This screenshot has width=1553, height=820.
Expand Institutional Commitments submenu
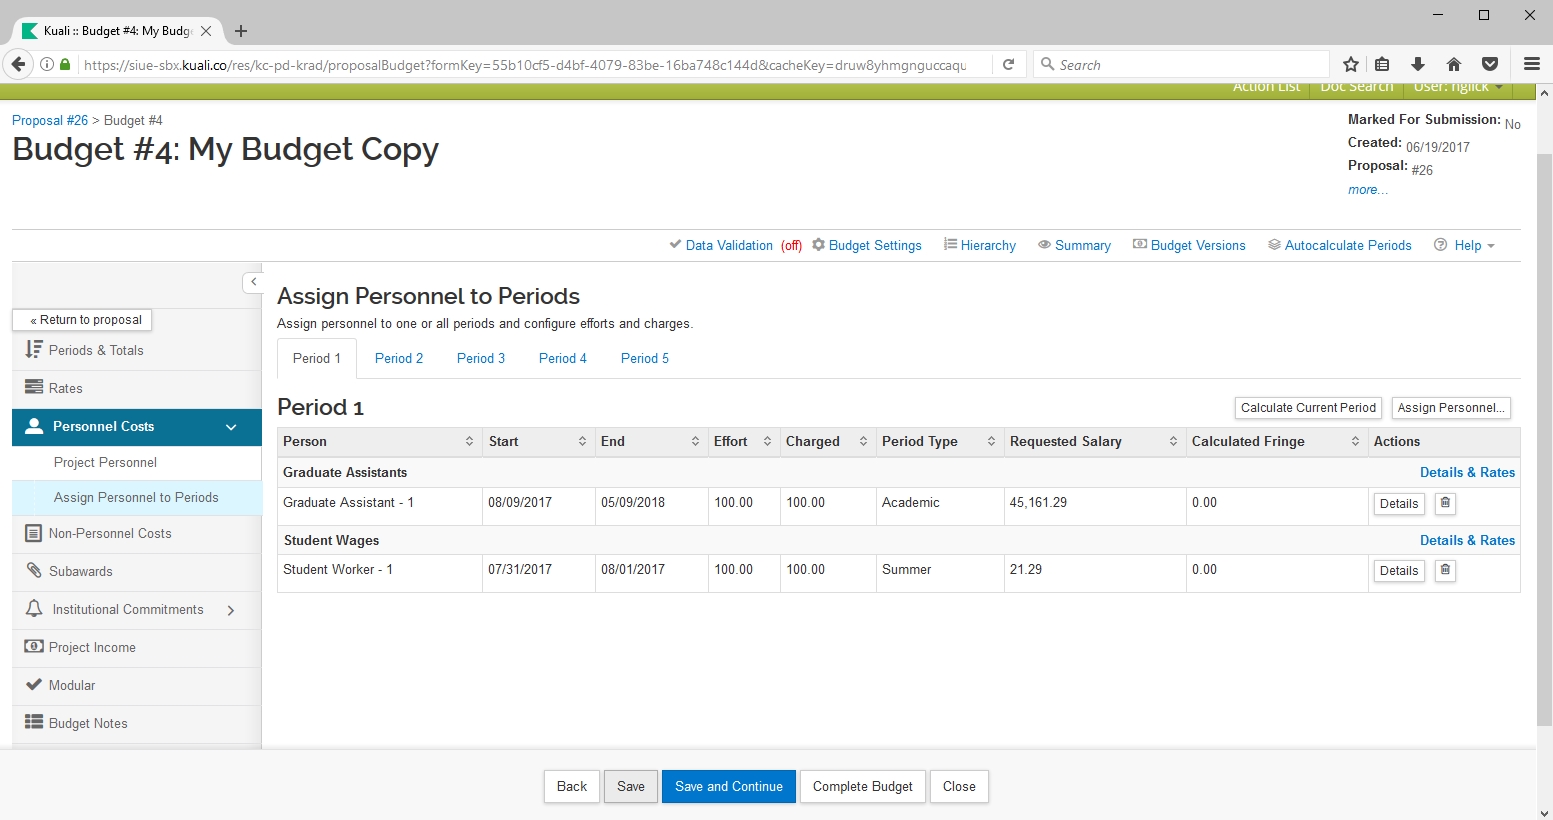point(231,610)
